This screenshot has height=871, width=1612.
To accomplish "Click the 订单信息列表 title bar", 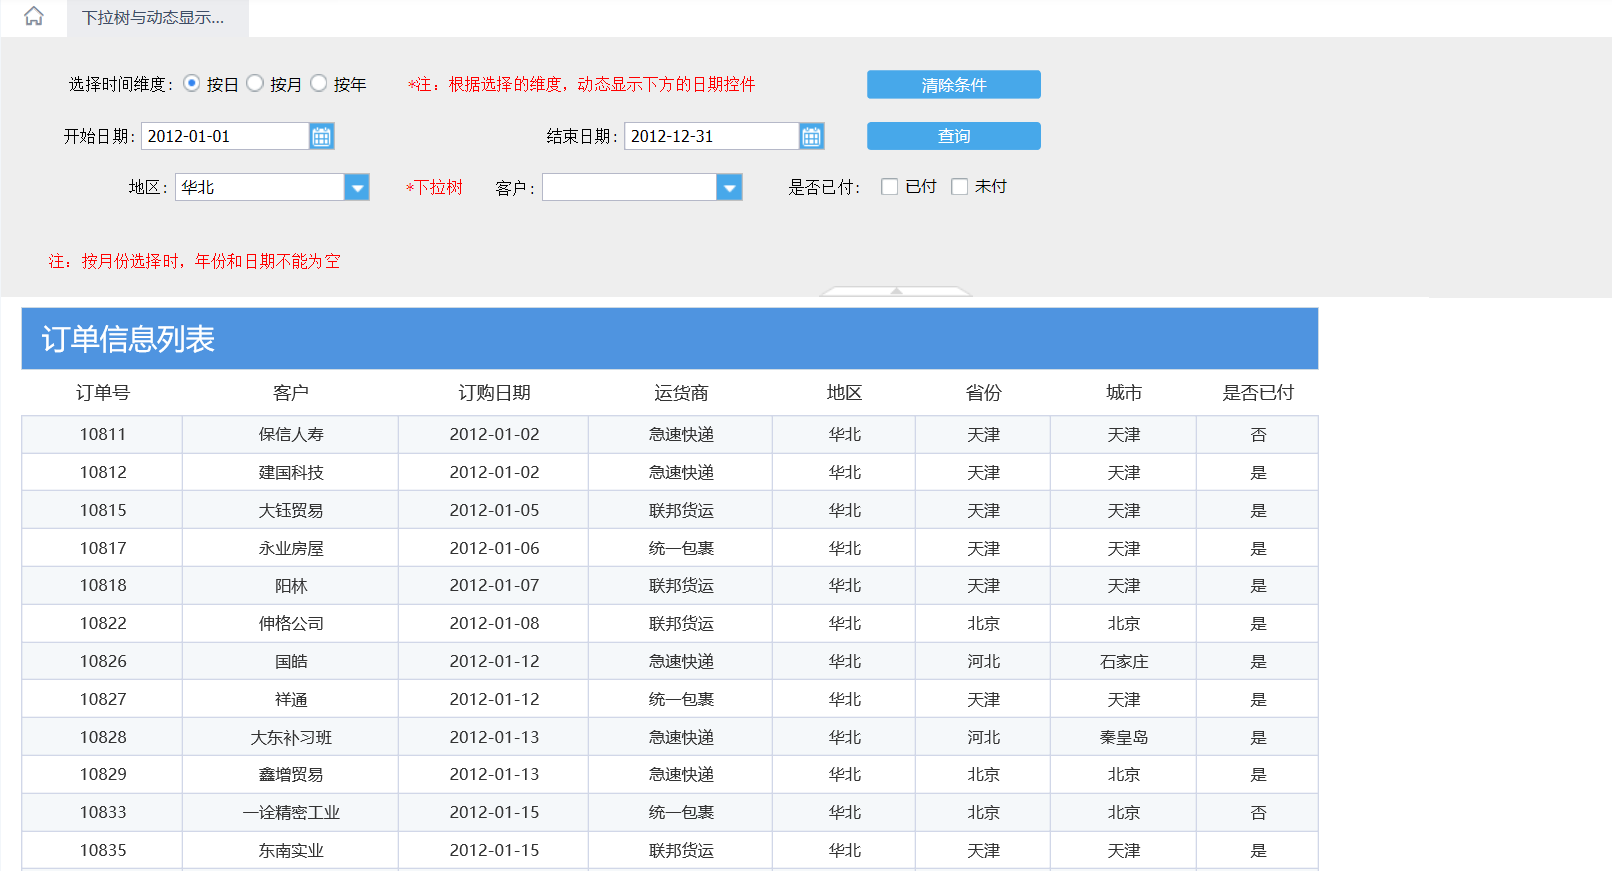I will pyautogui.click(x=670, y=339).
